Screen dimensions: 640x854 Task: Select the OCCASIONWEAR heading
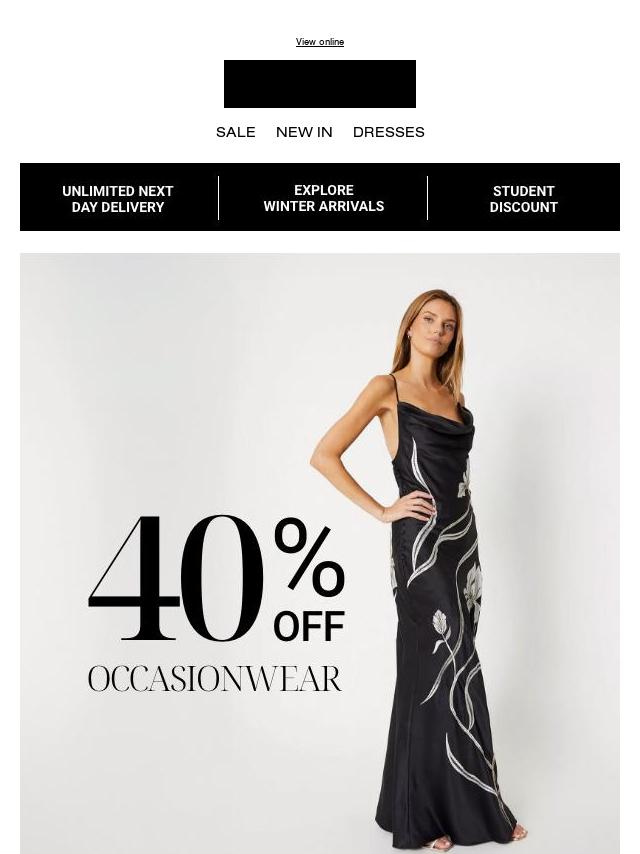(x=215, y=679)
